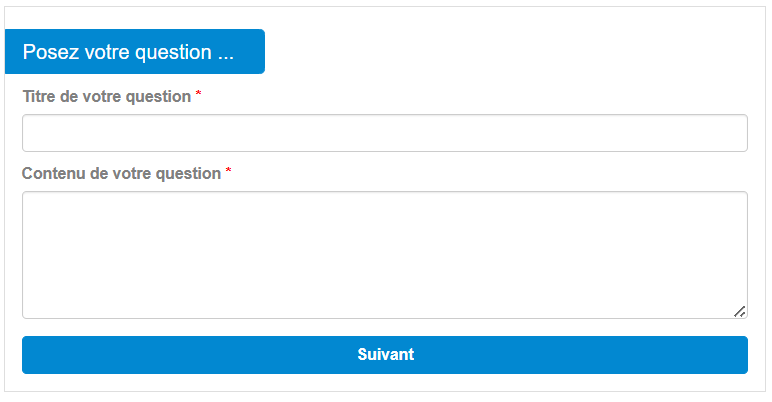Image resolution: width=772 pixels, height=402 pixels.
Task: Place cursor in 'Titre de votre question' box
Action: 385,133
